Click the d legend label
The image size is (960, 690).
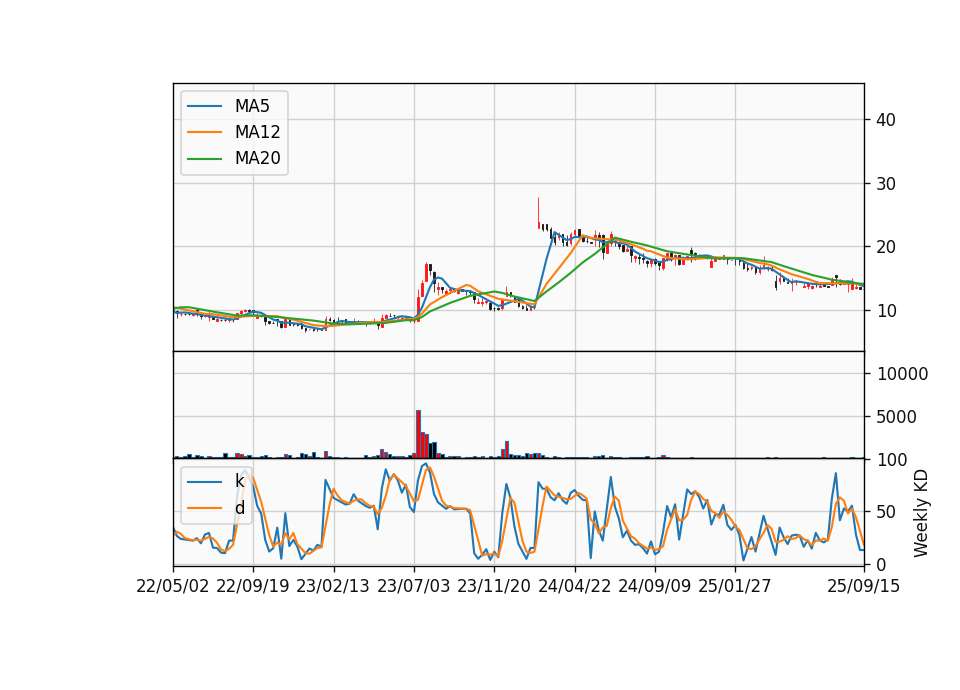(x=239, y=508)
